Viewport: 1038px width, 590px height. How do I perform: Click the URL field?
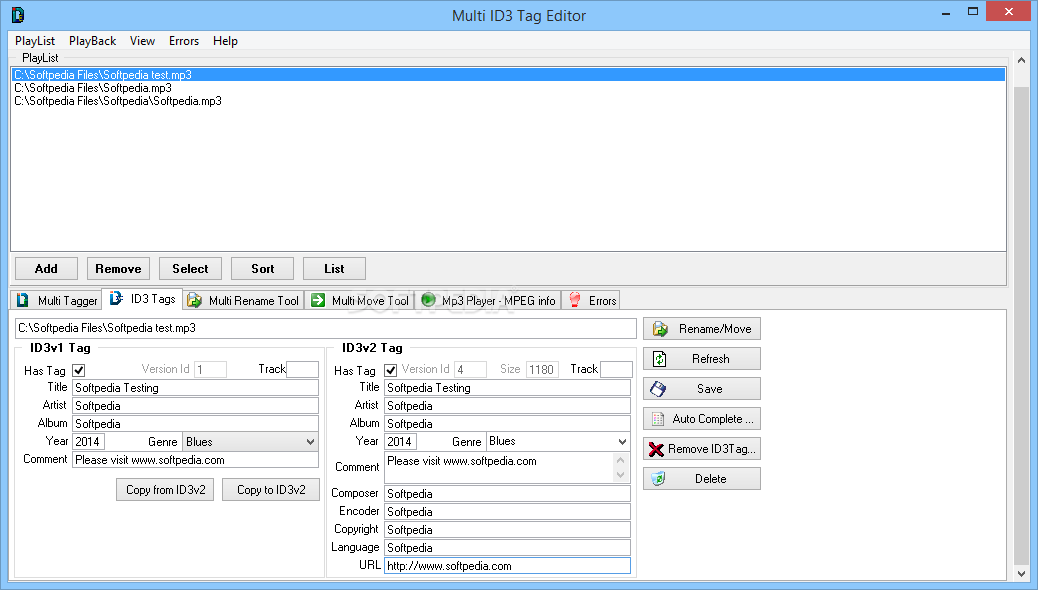coord(507,565)
